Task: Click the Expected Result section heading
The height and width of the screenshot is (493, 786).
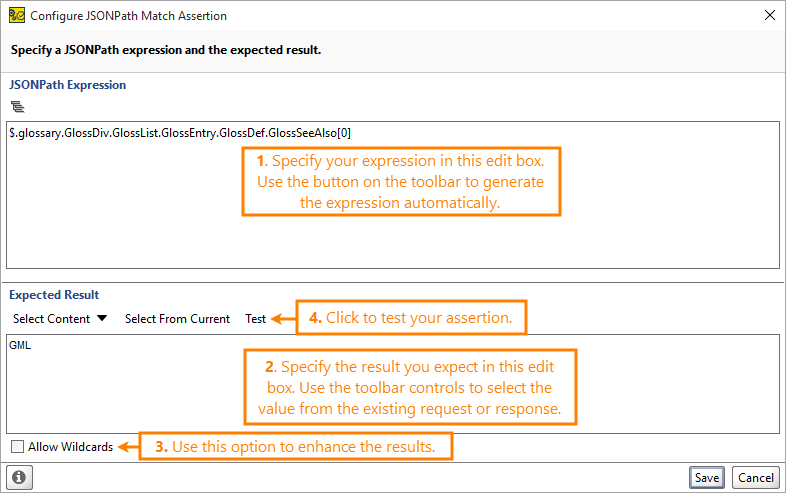Action: point(54,295)
